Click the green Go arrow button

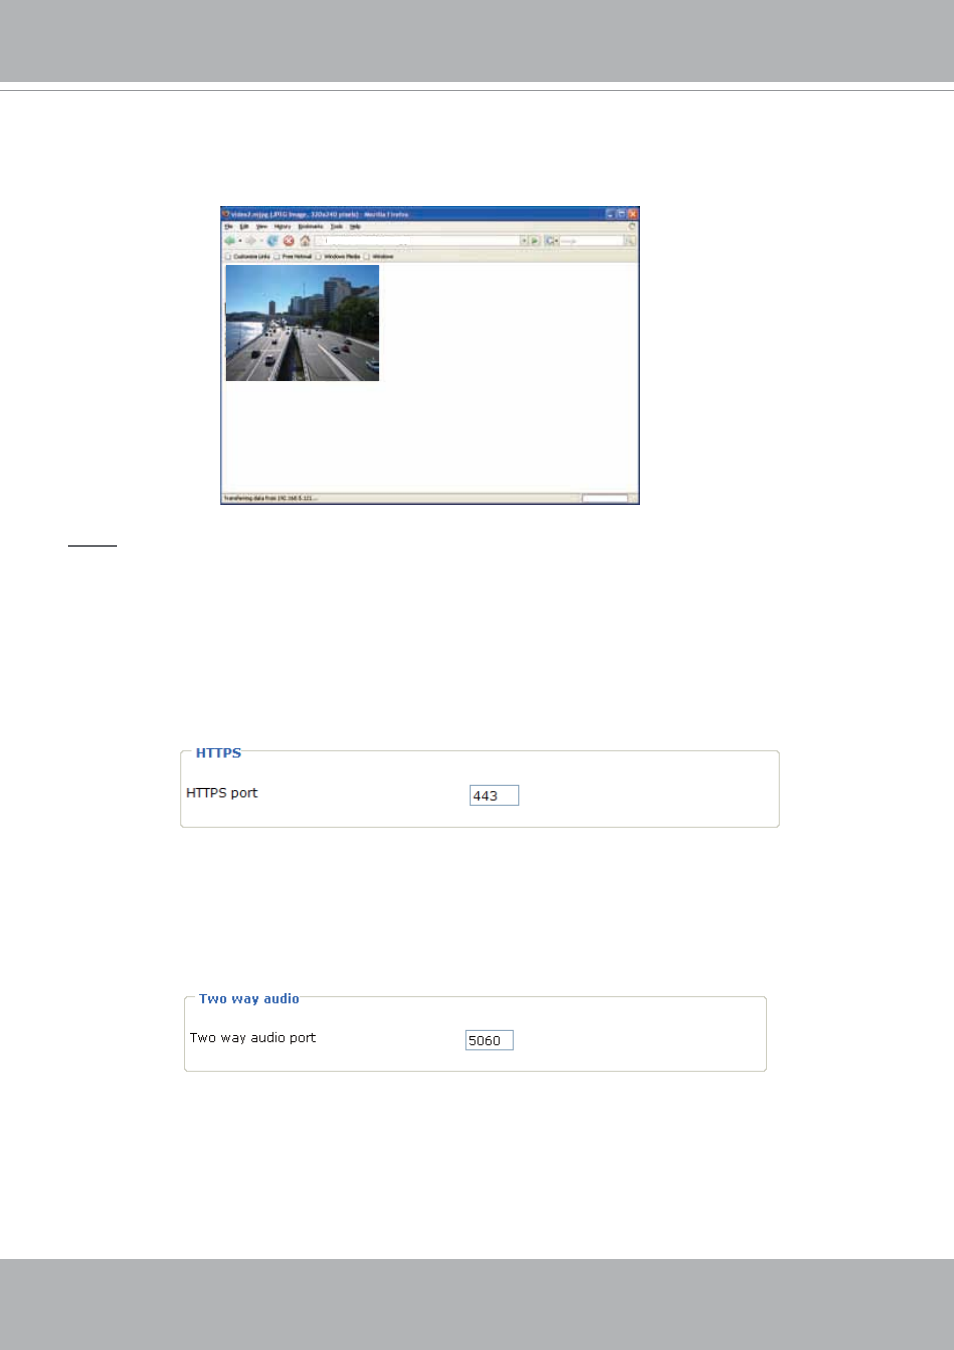(535, 240)
